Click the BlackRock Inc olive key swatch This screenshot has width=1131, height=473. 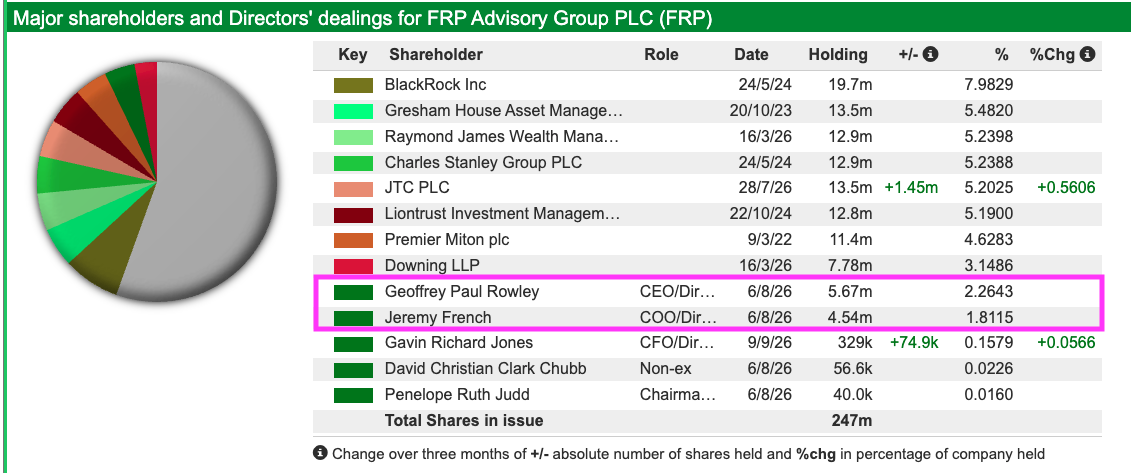pos(353,85)
